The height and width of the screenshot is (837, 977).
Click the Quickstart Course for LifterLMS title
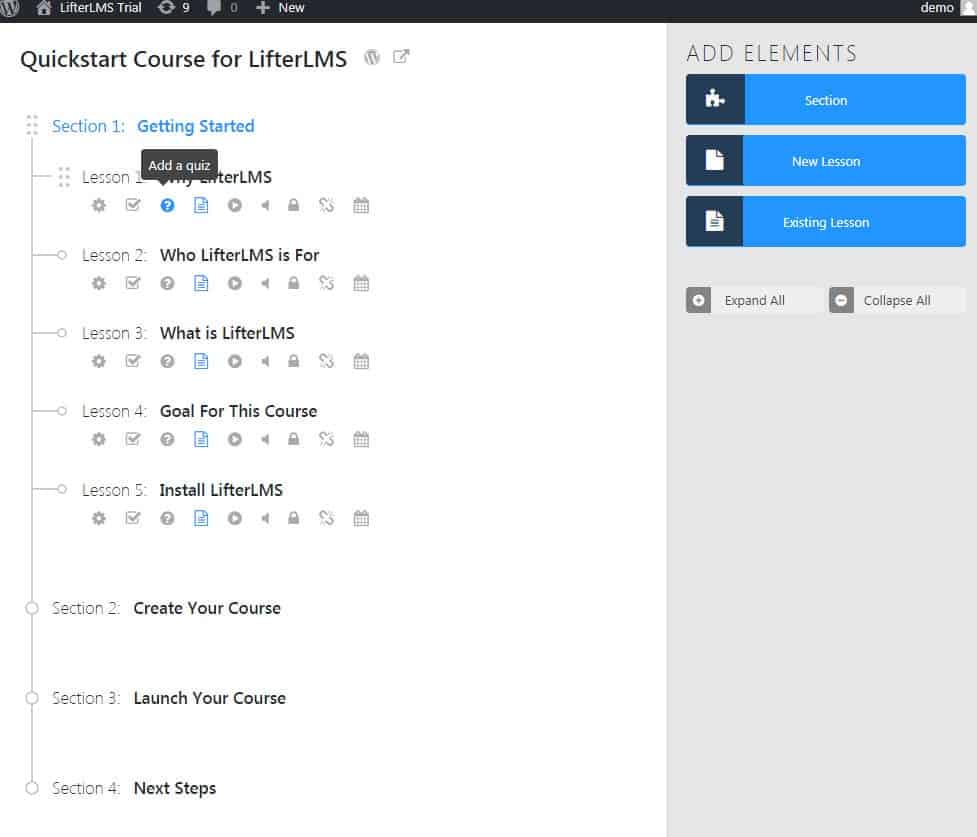(183, 59)
